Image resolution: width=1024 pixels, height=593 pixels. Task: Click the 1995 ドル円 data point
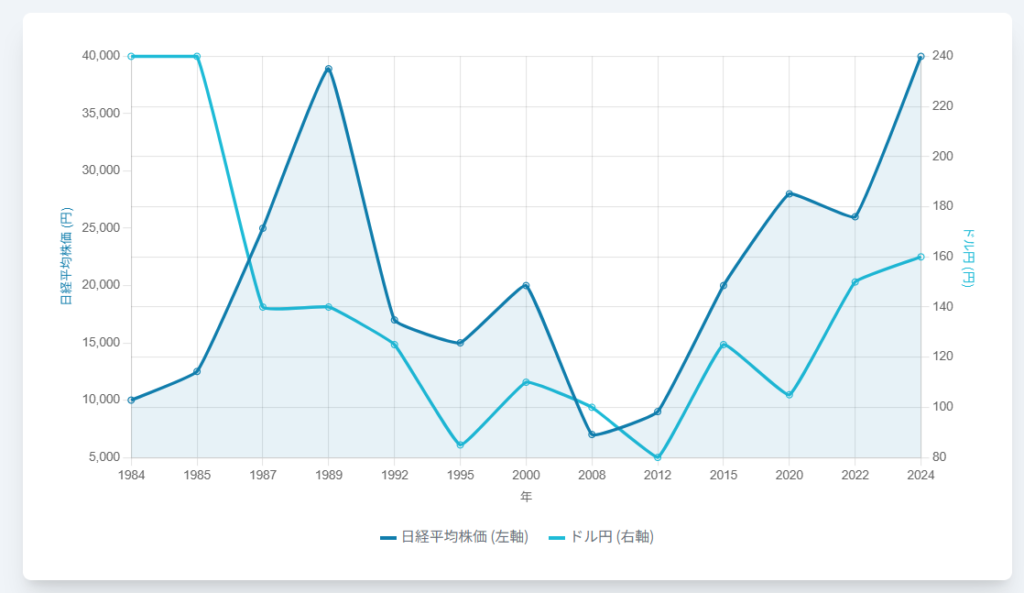[460, 445]
